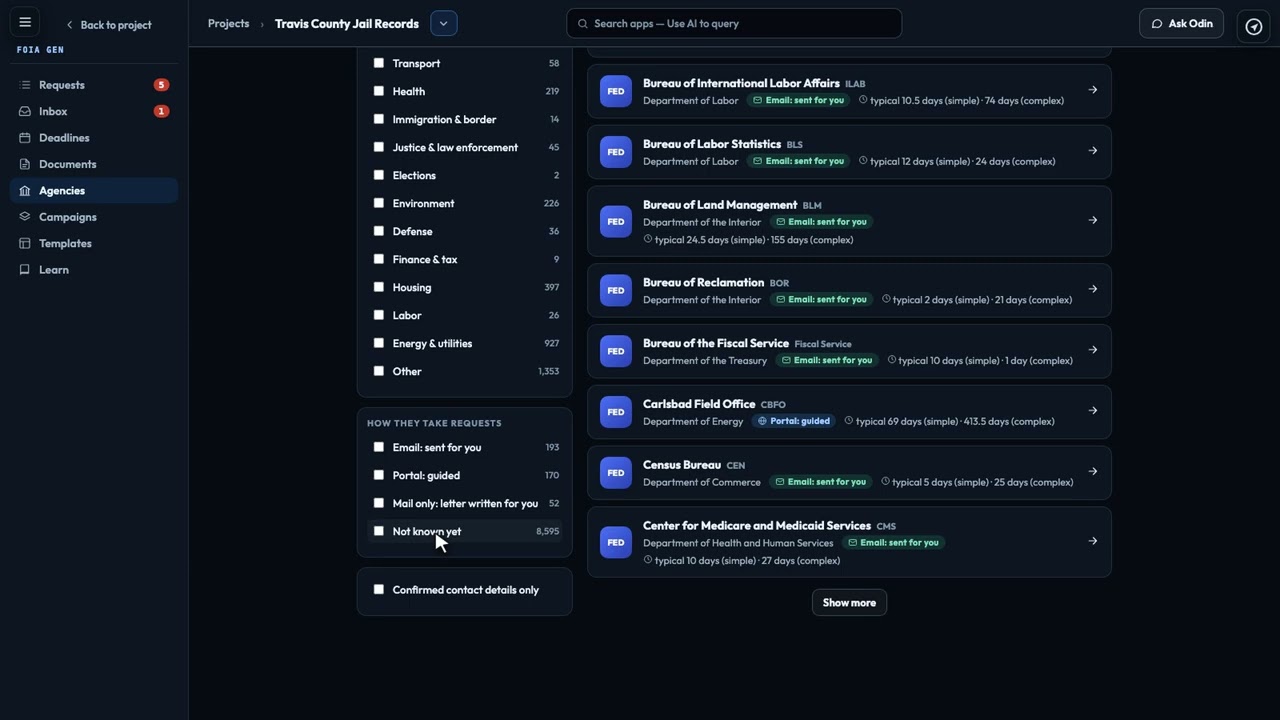
Task: Click arrow on Bureau of Labor Statistics row
Action: tap(1093, 151)
